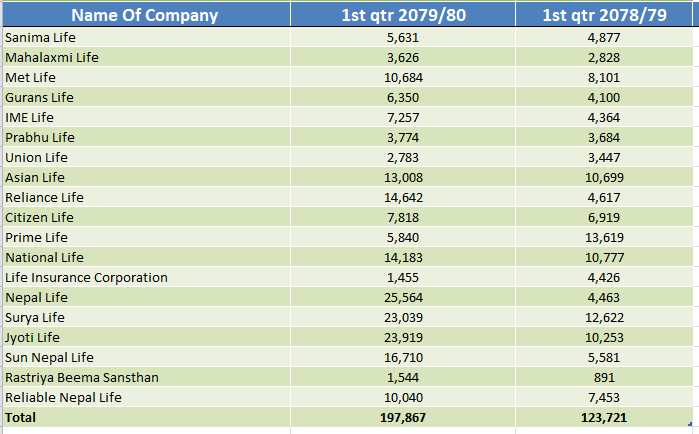
Task: Select the Jyoti Life value 23,919
Action: pos(403,337)
